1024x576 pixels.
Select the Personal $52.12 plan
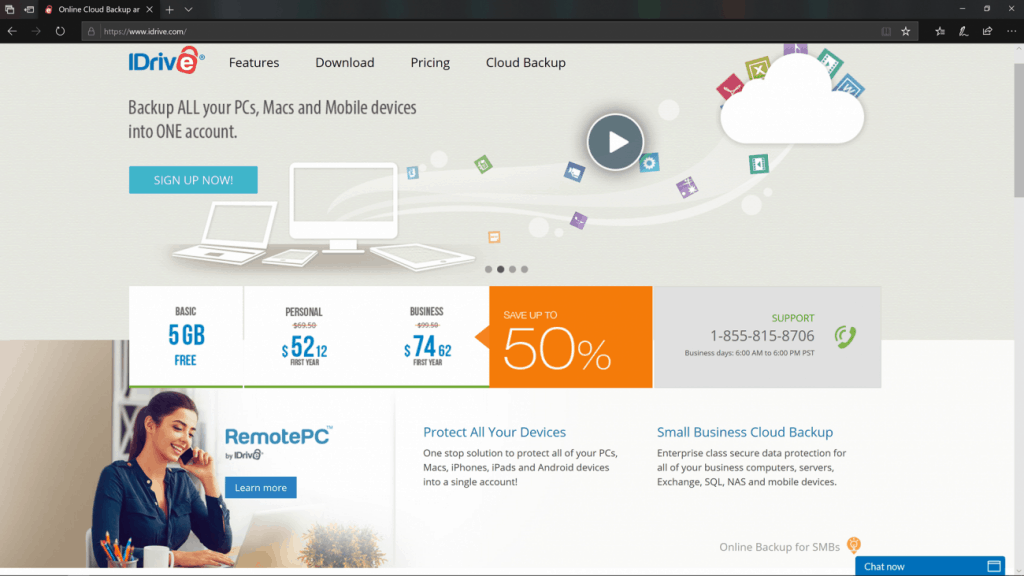pyautogui.click(x=304, y=336)
